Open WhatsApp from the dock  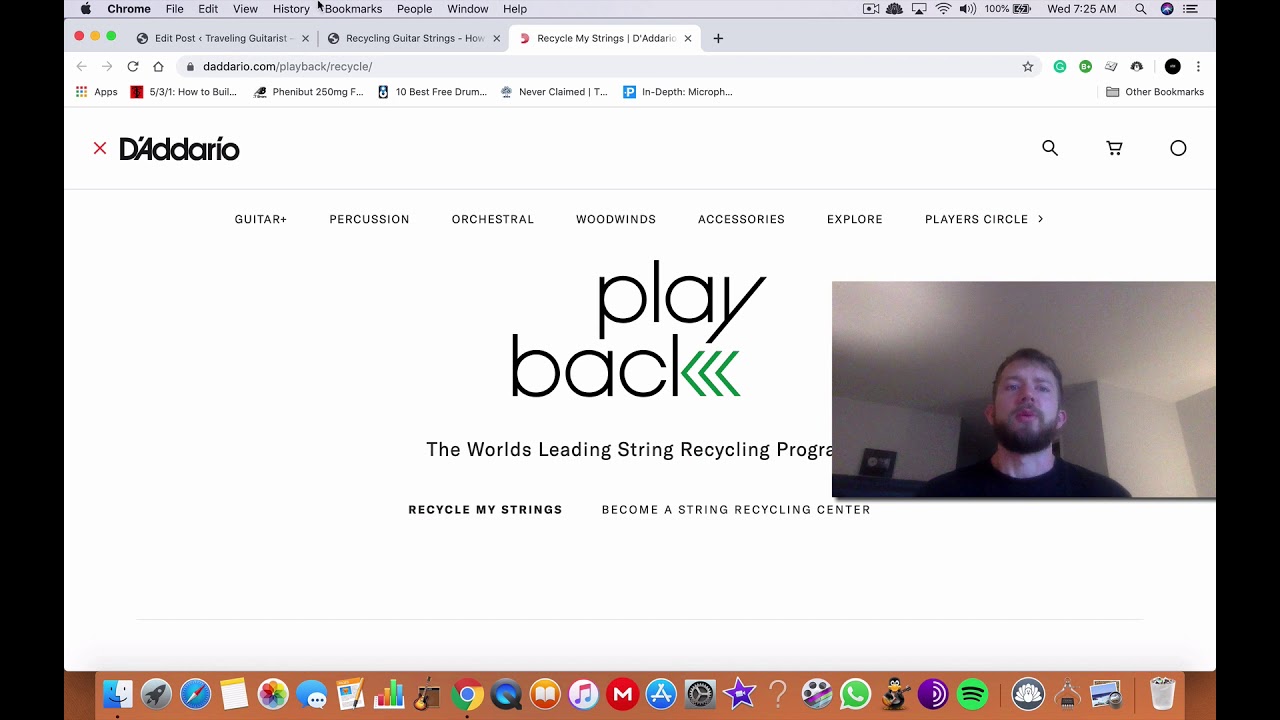856,693
